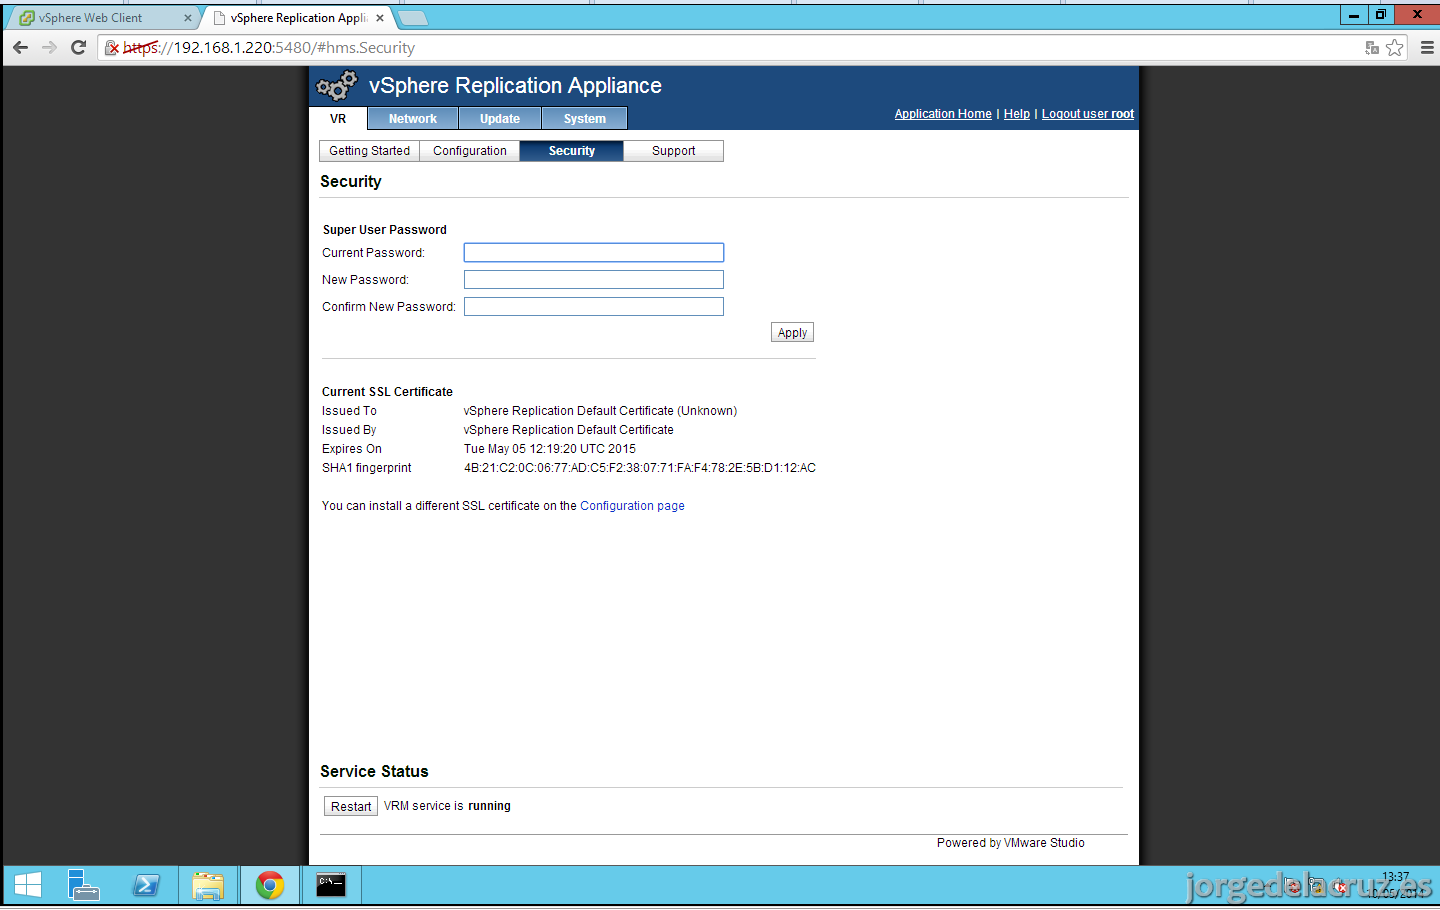Open the Update tab
1440x910 pixels.
(500, 119)
